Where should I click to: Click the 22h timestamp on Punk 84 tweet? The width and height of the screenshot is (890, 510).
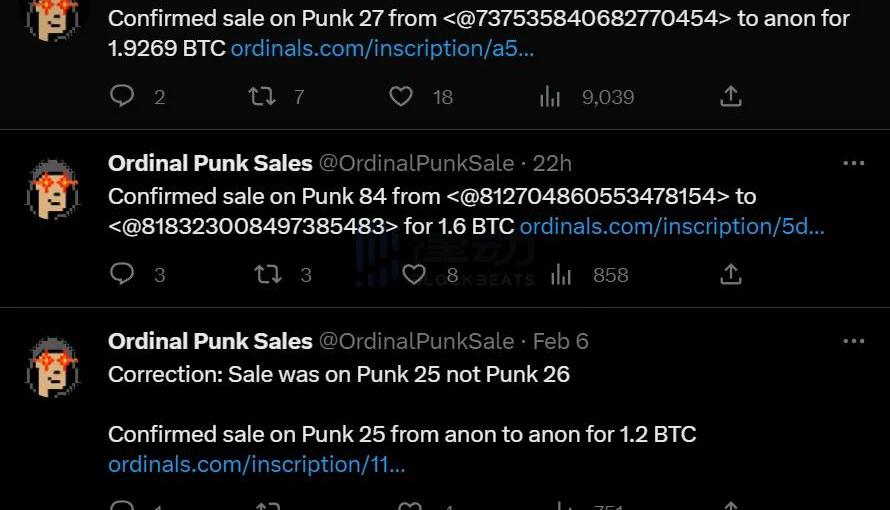point(552,163)
